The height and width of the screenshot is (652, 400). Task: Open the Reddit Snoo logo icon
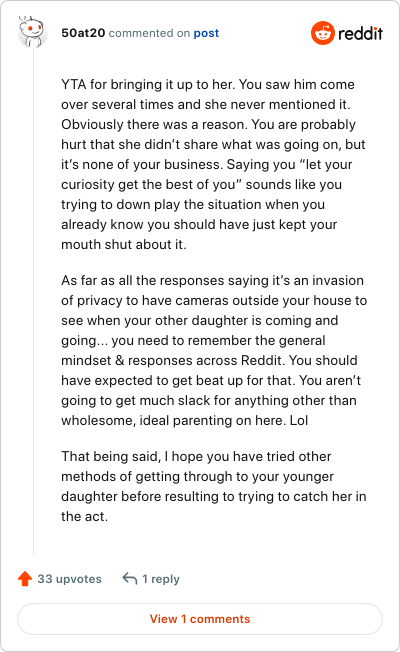click(323, 33)
